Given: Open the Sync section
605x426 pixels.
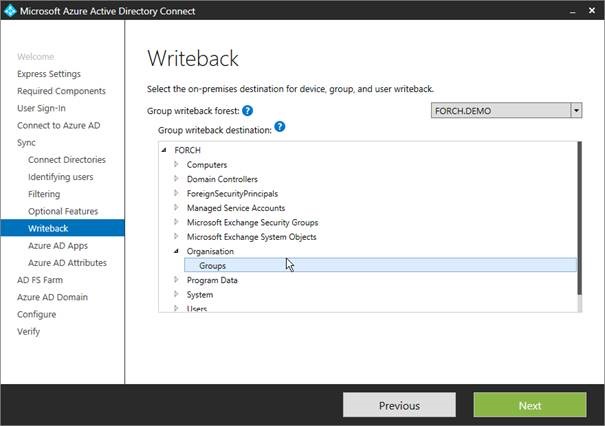Looking at the screenshot, I should pyautogui.click(x=26, y=143).
